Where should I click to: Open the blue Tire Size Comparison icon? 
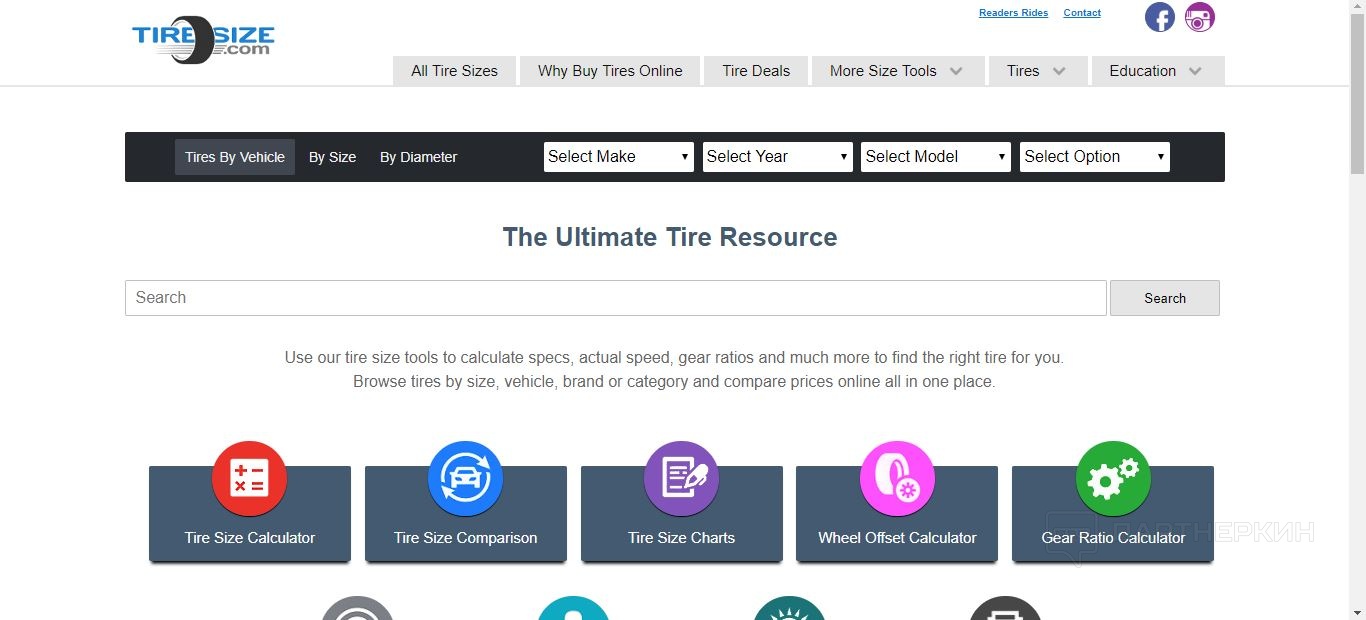tap(466, 479)
